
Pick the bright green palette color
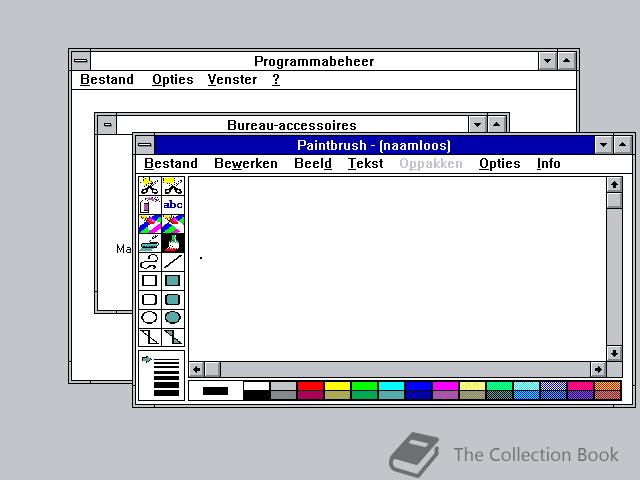364,386
